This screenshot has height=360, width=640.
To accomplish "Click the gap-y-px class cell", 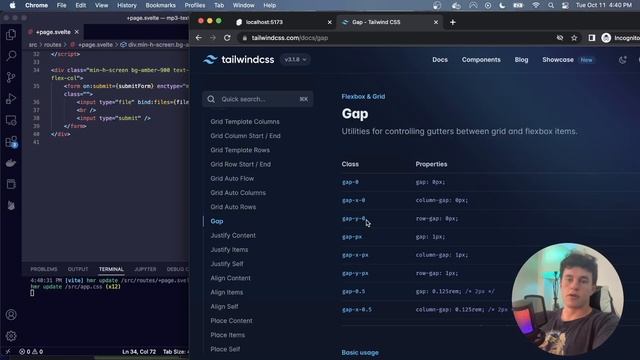I will click(x=355, y=273).
